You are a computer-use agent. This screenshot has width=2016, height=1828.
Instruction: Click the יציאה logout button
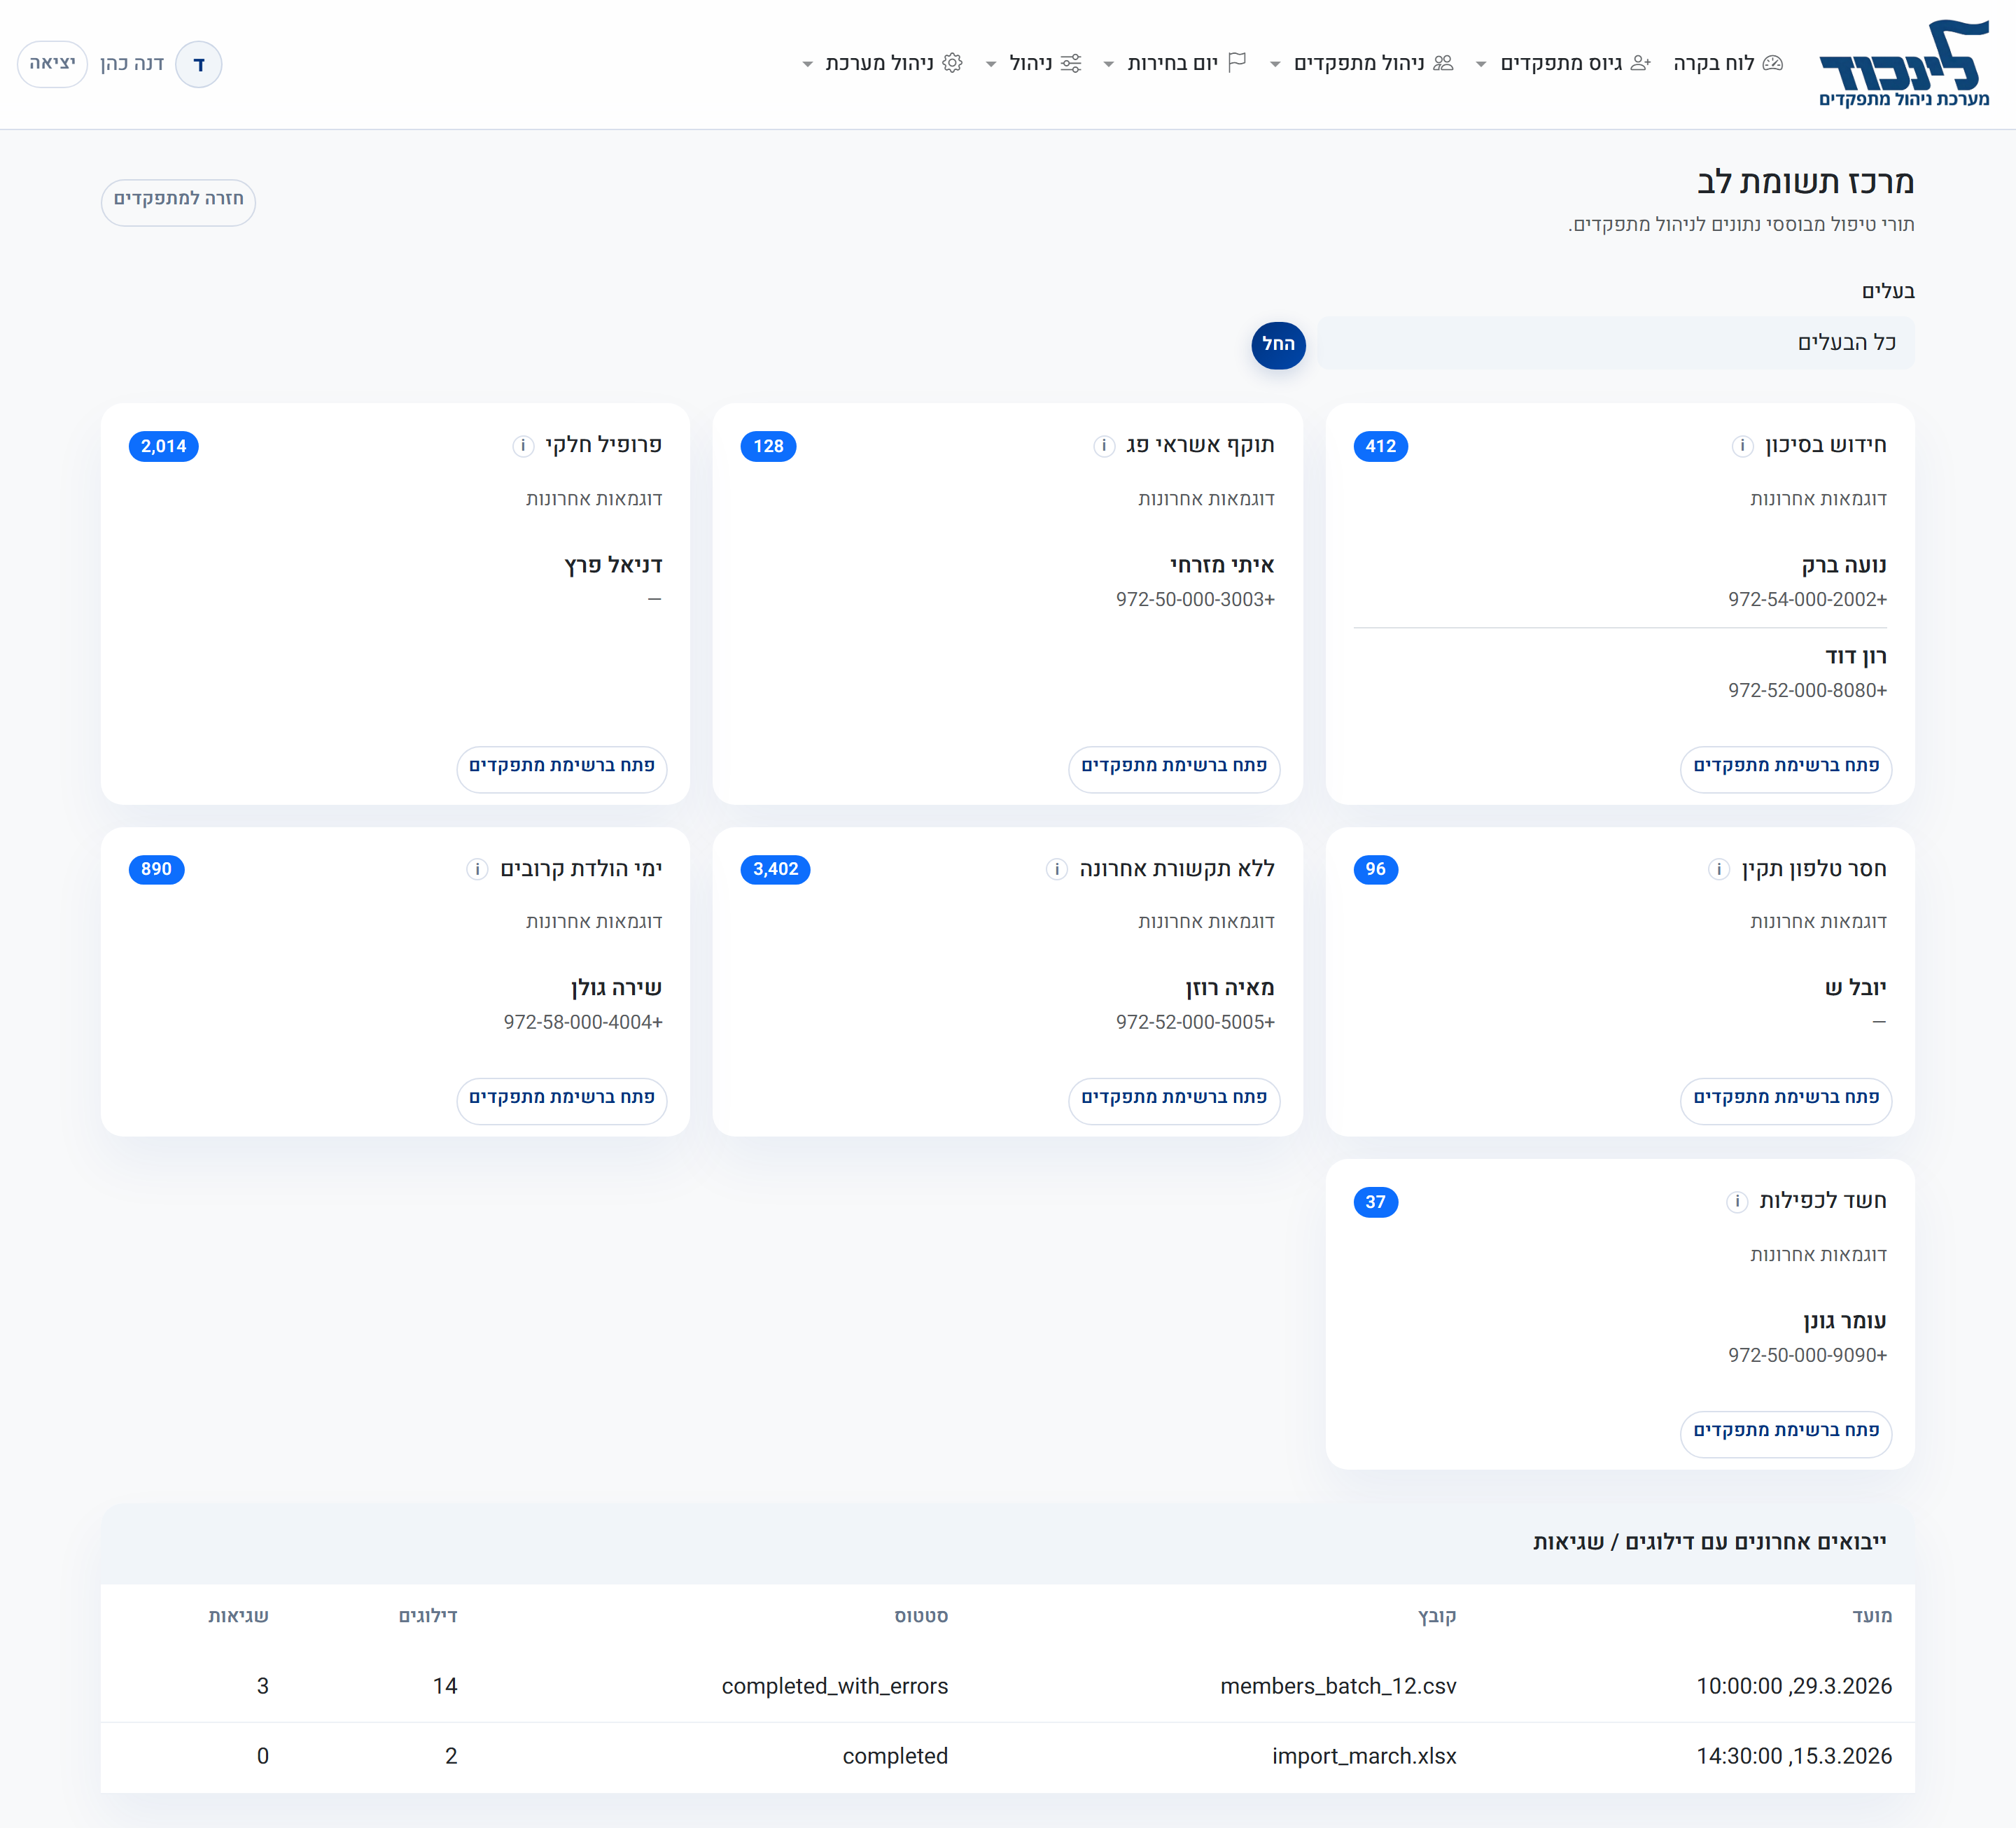coord(52,63)
